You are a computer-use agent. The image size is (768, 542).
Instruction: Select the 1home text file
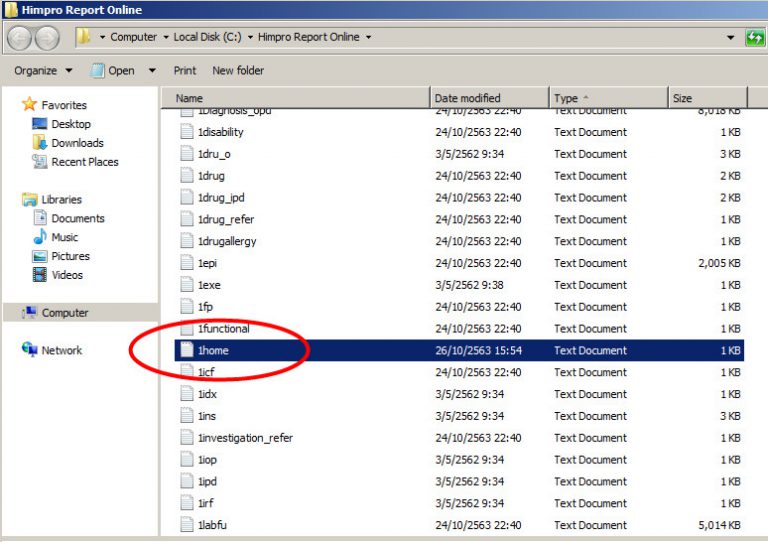[213, 350]
